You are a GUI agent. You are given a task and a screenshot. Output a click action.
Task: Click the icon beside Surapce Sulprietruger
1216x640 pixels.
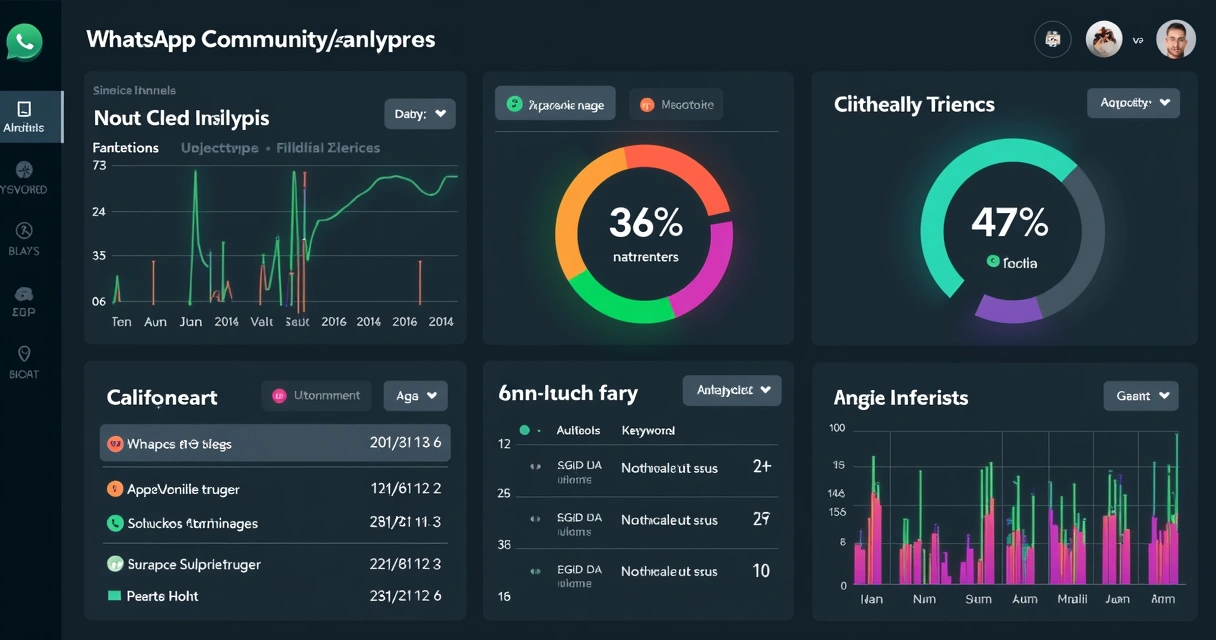[x=115, y=564]
